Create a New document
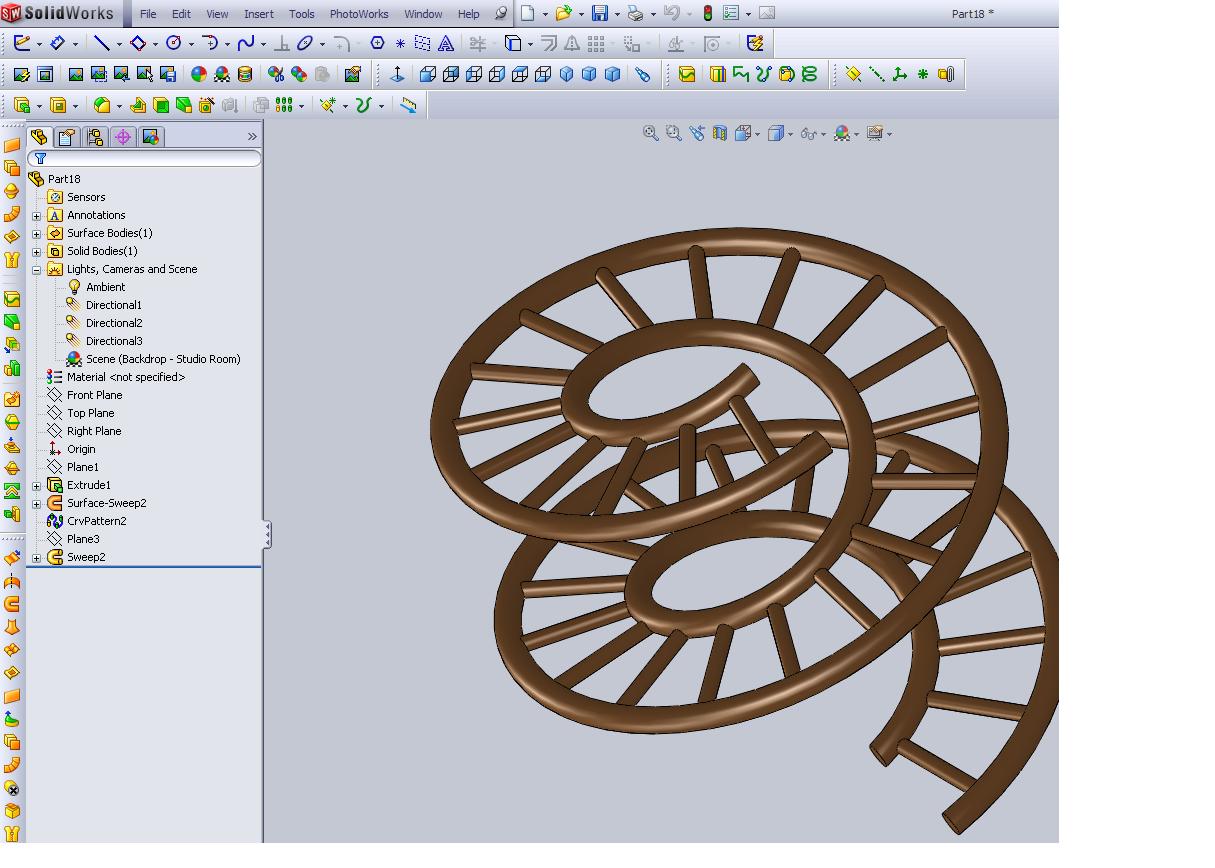 click(527, 13)
